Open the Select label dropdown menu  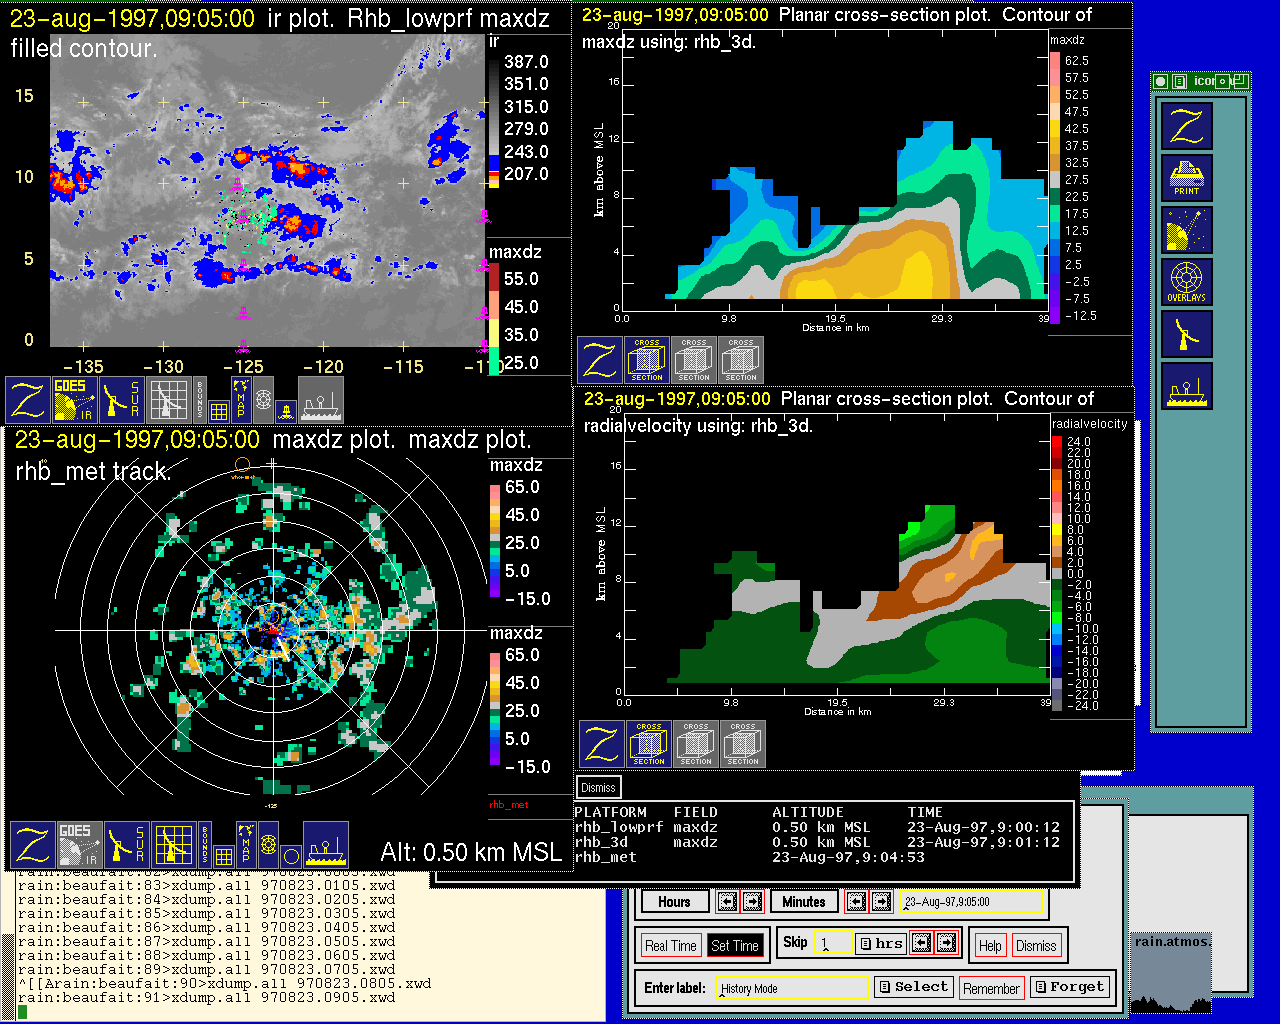pyautogui.click(x=913, y=987)
